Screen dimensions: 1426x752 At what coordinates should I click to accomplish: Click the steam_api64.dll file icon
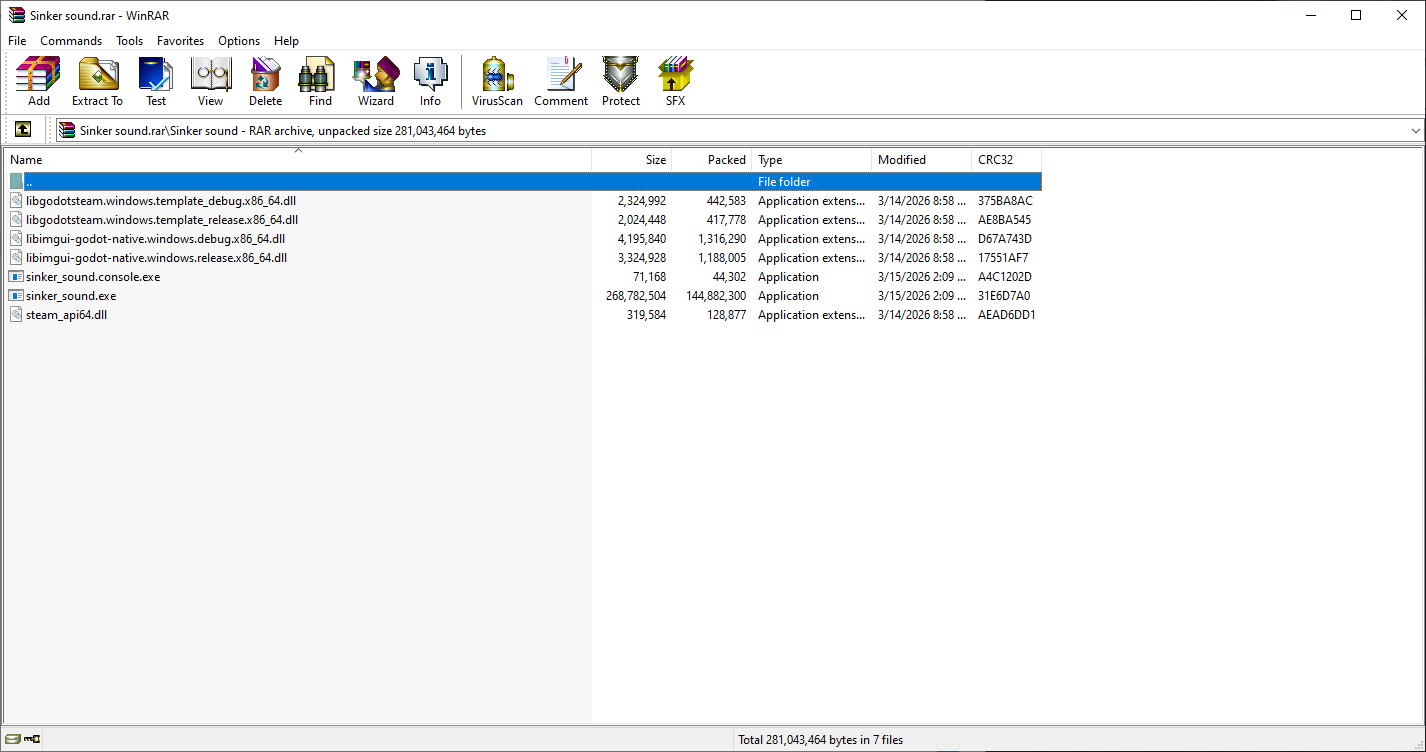pos(16,315)
